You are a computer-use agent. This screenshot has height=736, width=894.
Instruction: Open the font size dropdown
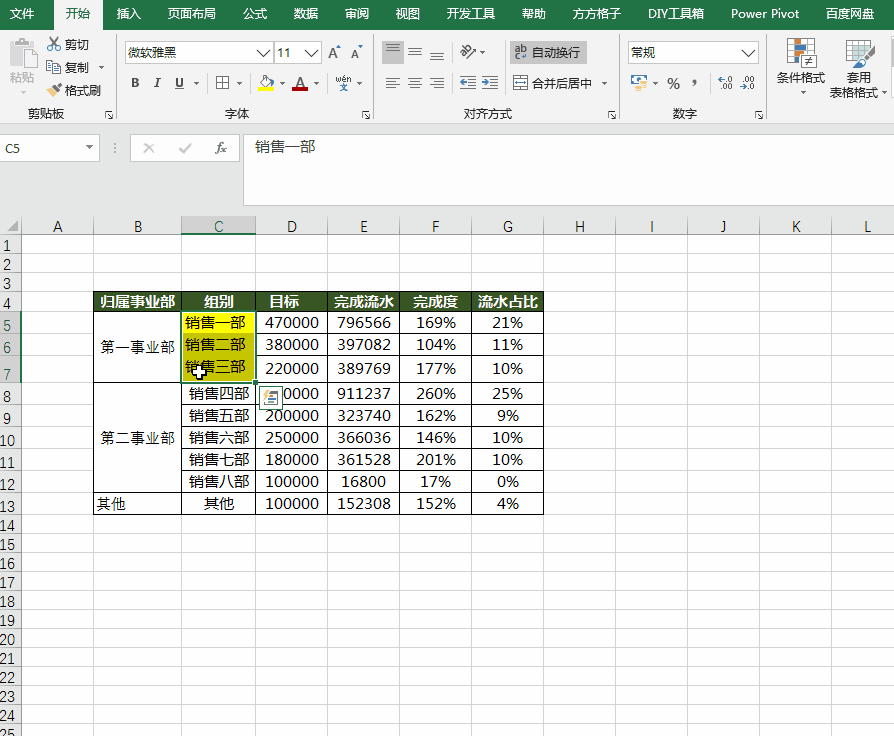(x=311, y=53)
